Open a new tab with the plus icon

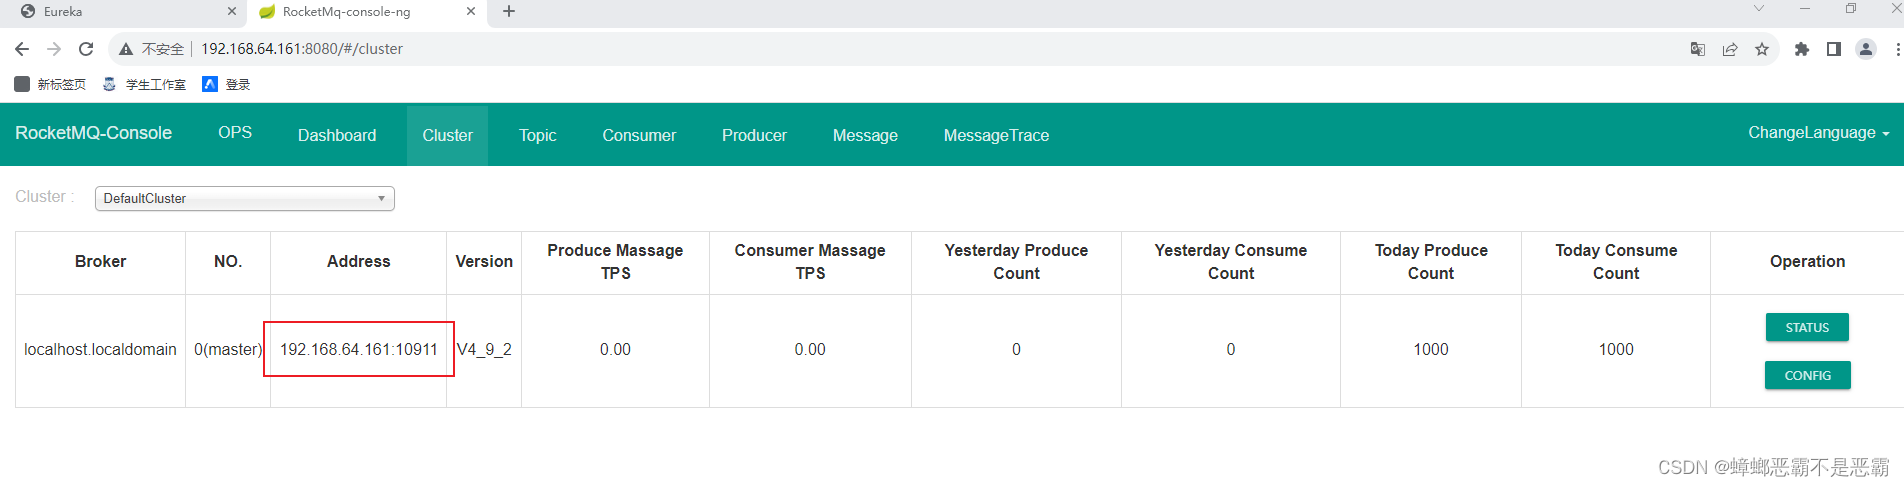click(x=509, y=12)
